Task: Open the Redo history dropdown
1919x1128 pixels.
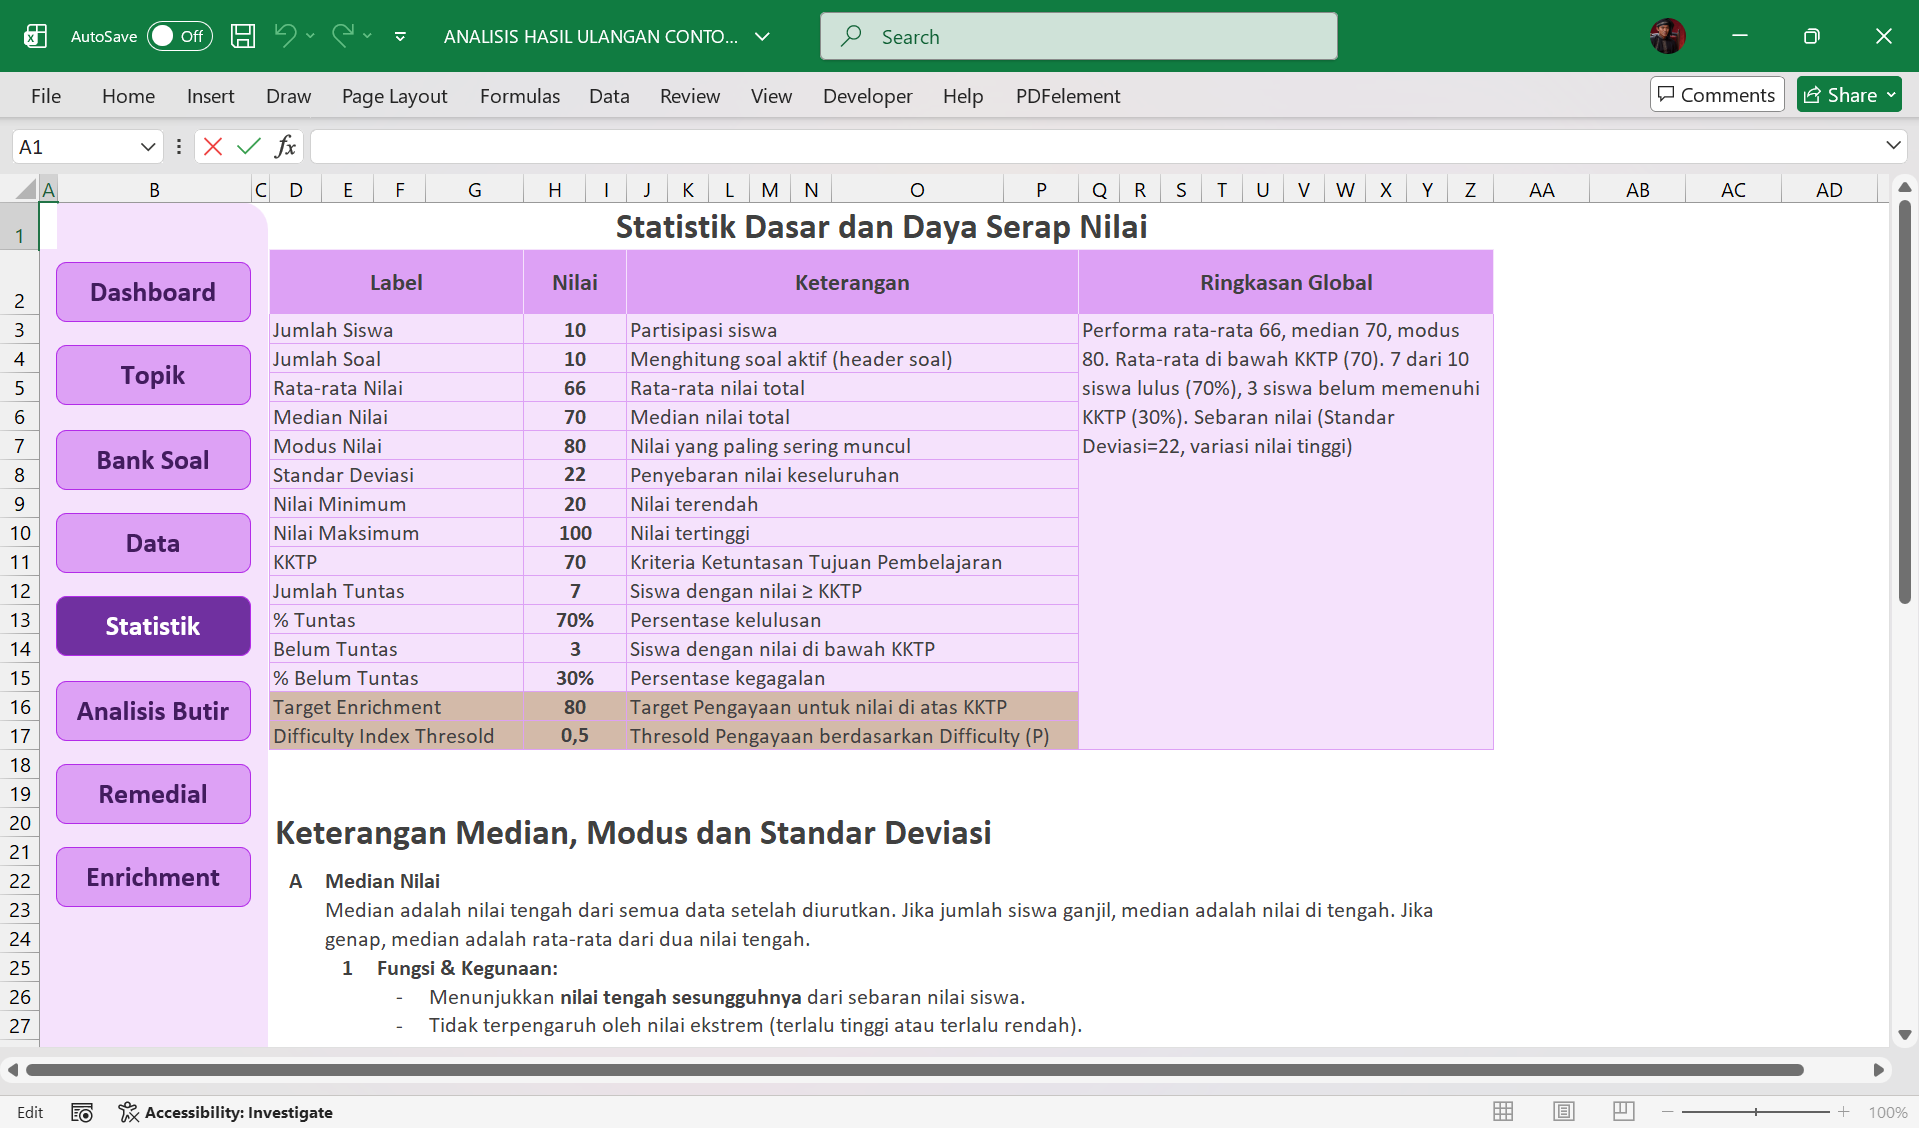Action: (368, 36)
